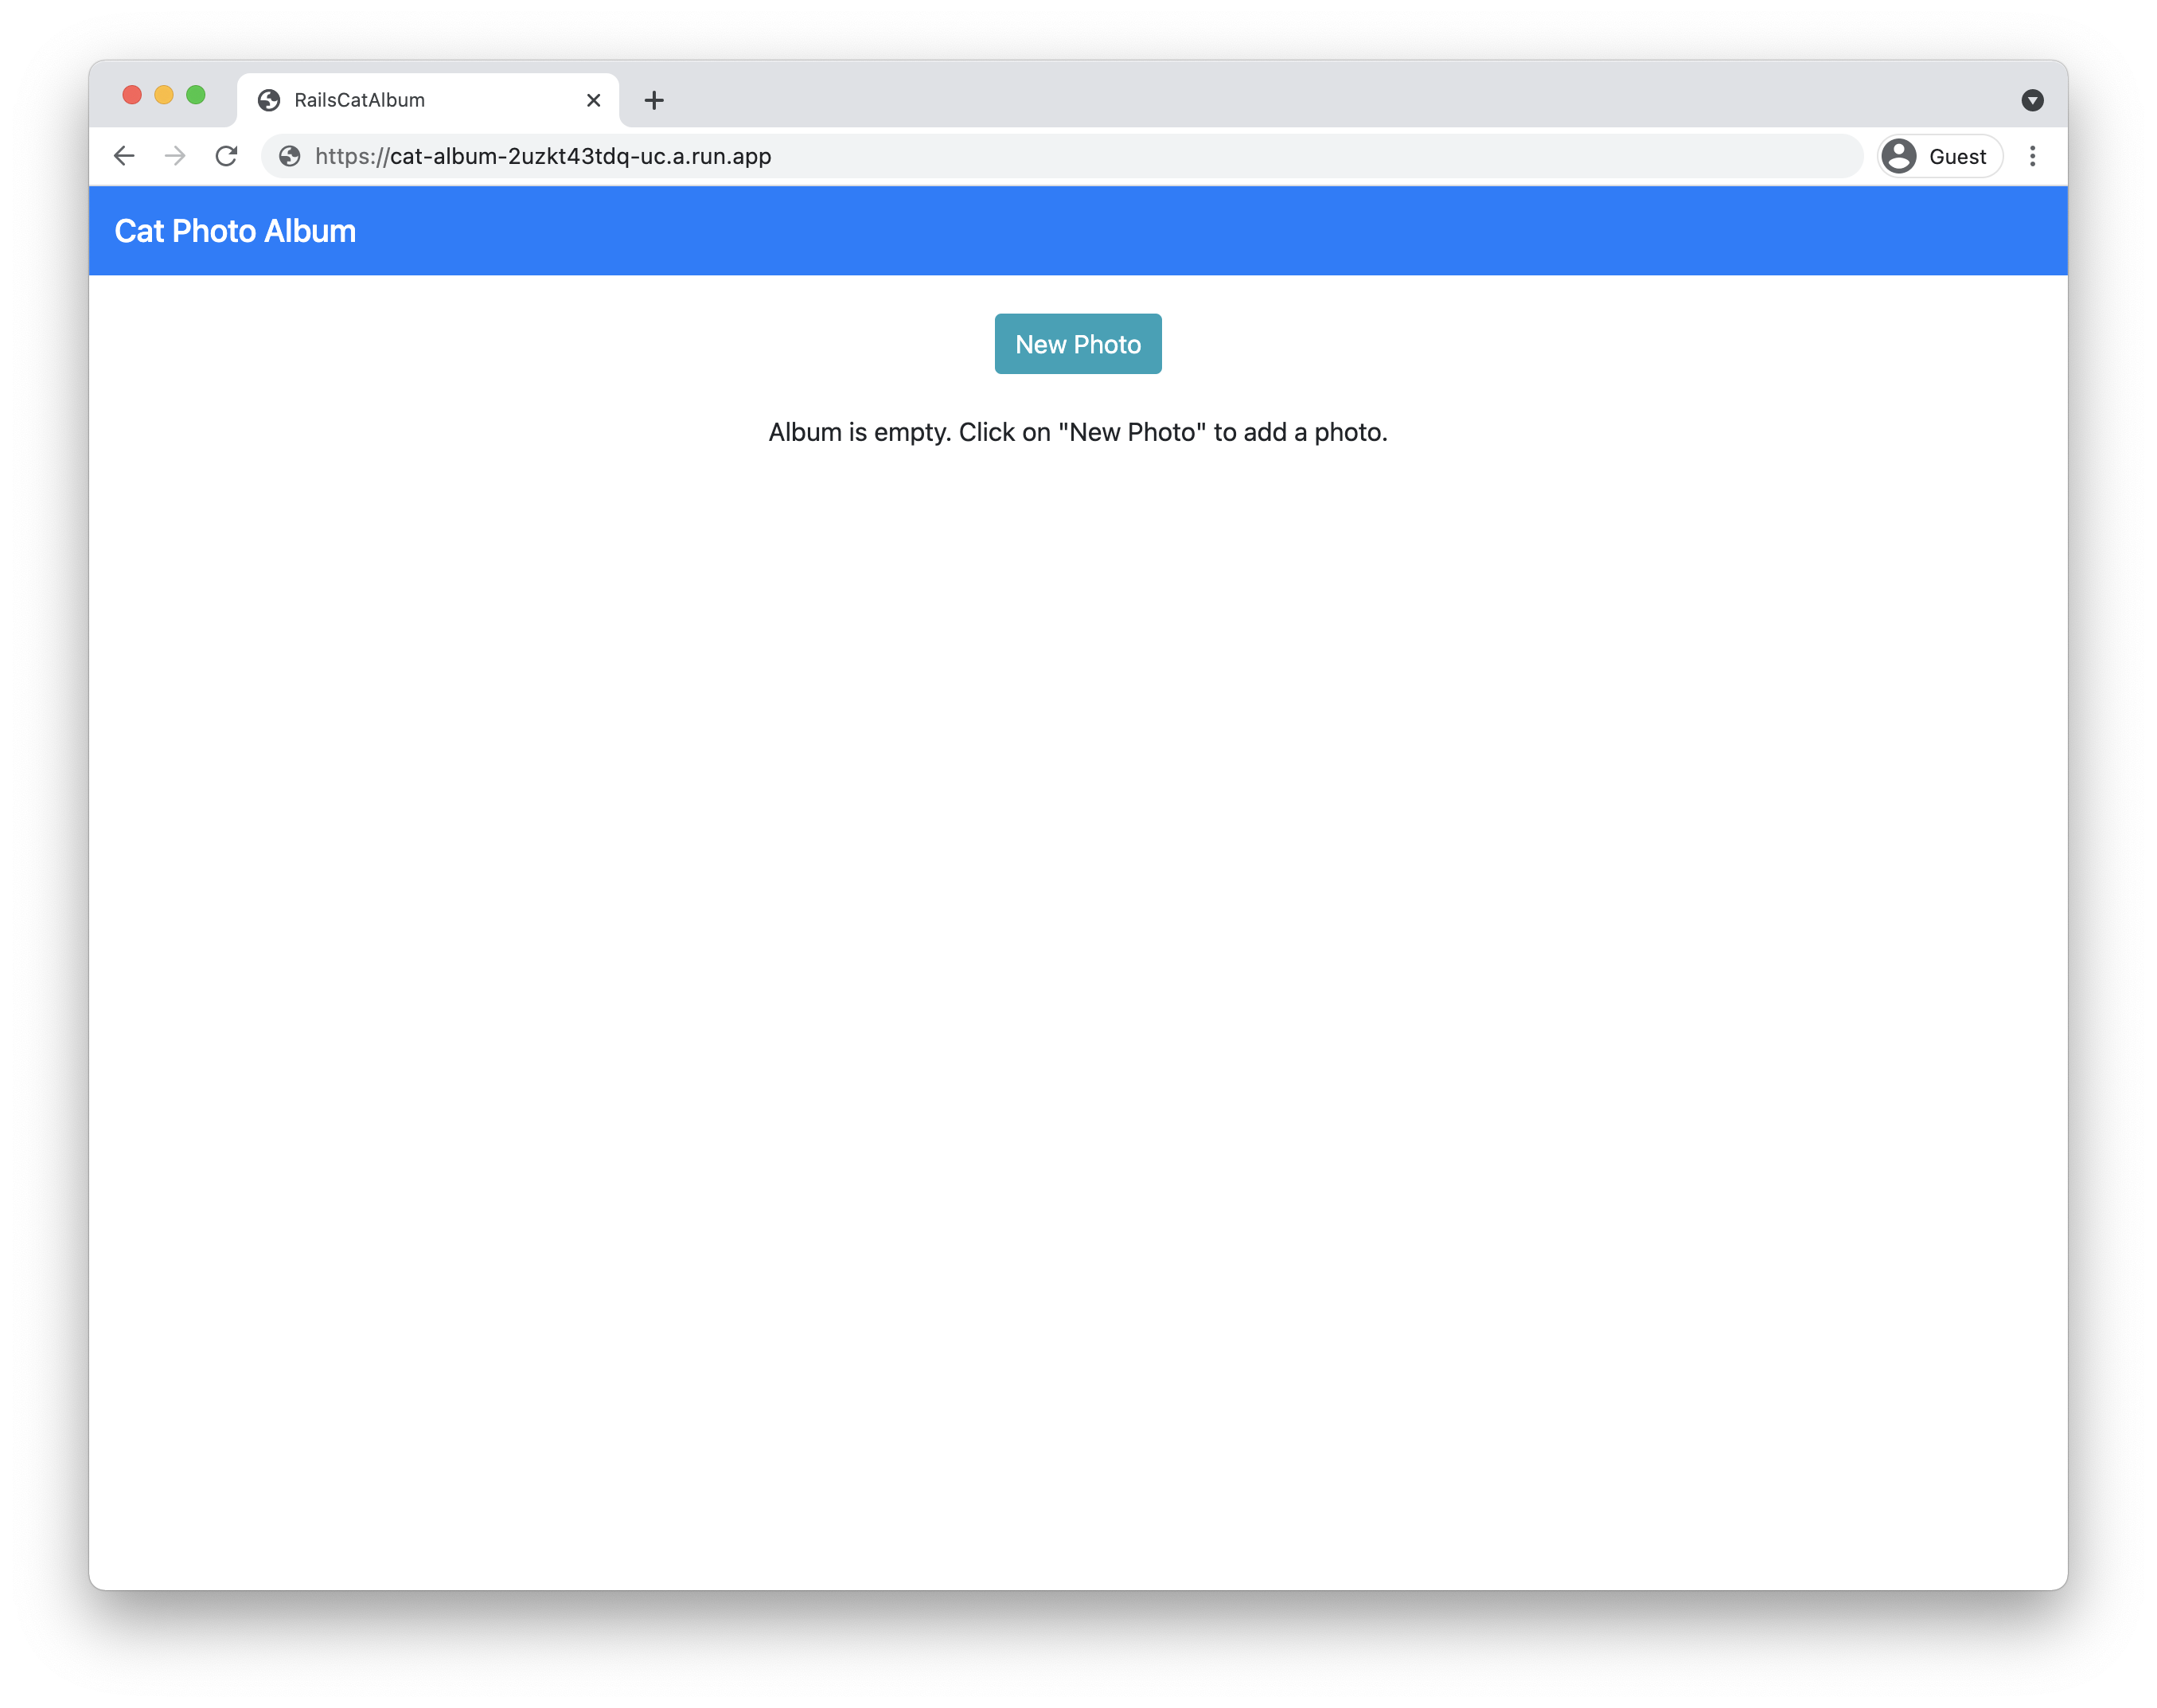This screenshot has height=1708, width=2157.
Task: Click the page refresh icon
Action: [x=228, y=158]
